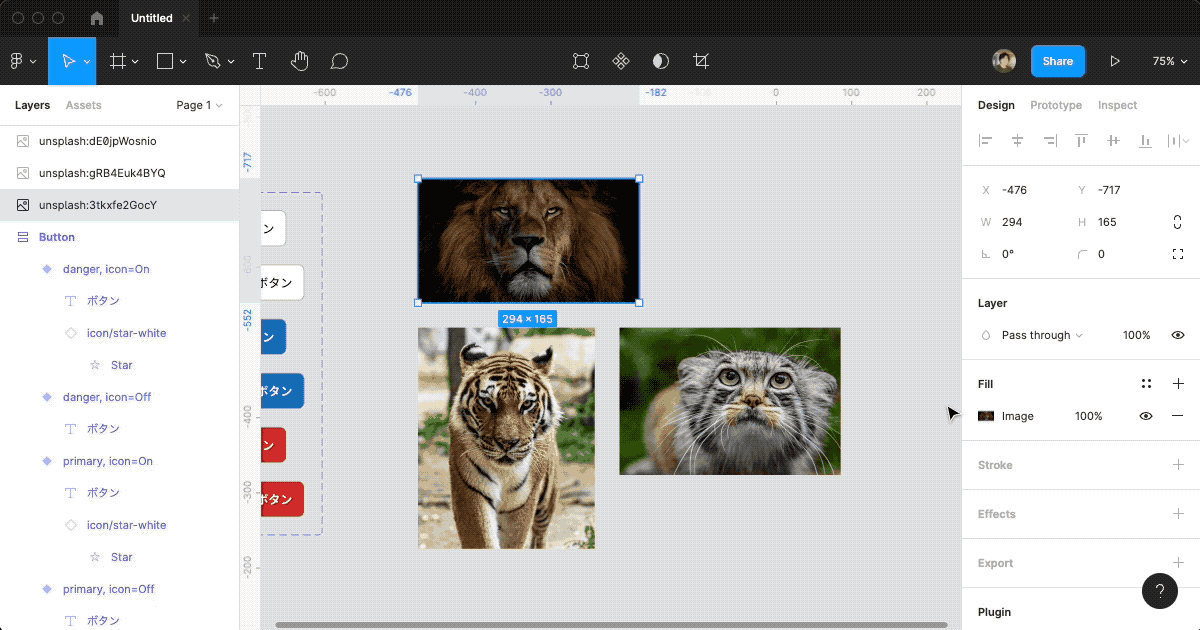Viewport: 1200px width, 630px height.
Task: Switch to the Prototype tab
Action: 1056,105
